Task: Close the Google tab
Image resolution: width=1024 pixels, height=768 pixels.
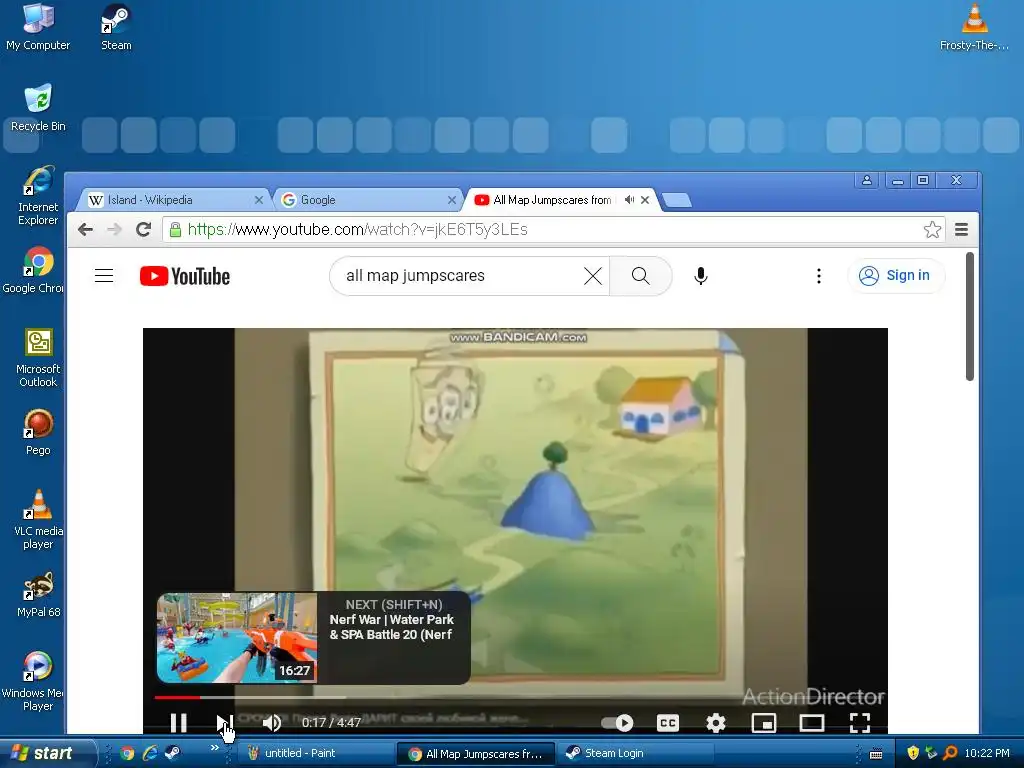Action: point(451,200)
